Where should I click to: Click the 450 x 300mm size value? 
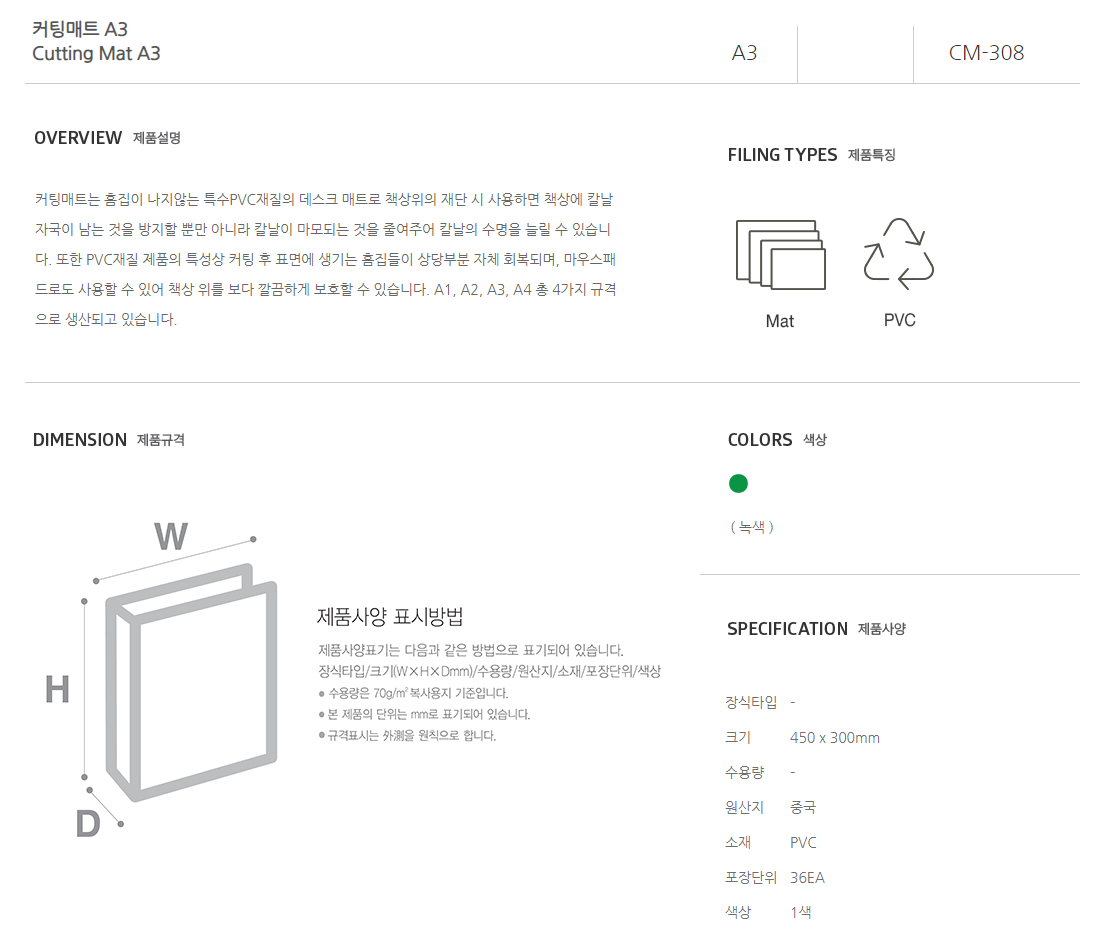pyautogui.click(x=835, y=737)
